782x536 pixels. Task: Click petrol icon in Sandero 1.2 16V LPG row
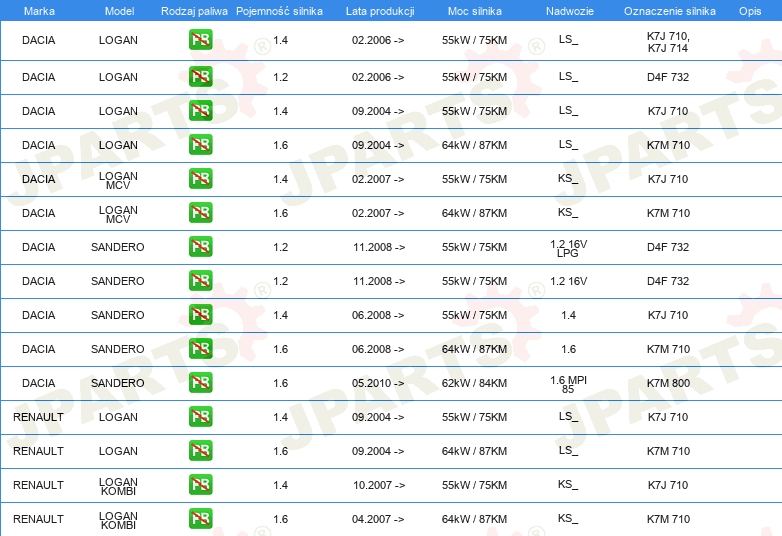click(200, 247)
